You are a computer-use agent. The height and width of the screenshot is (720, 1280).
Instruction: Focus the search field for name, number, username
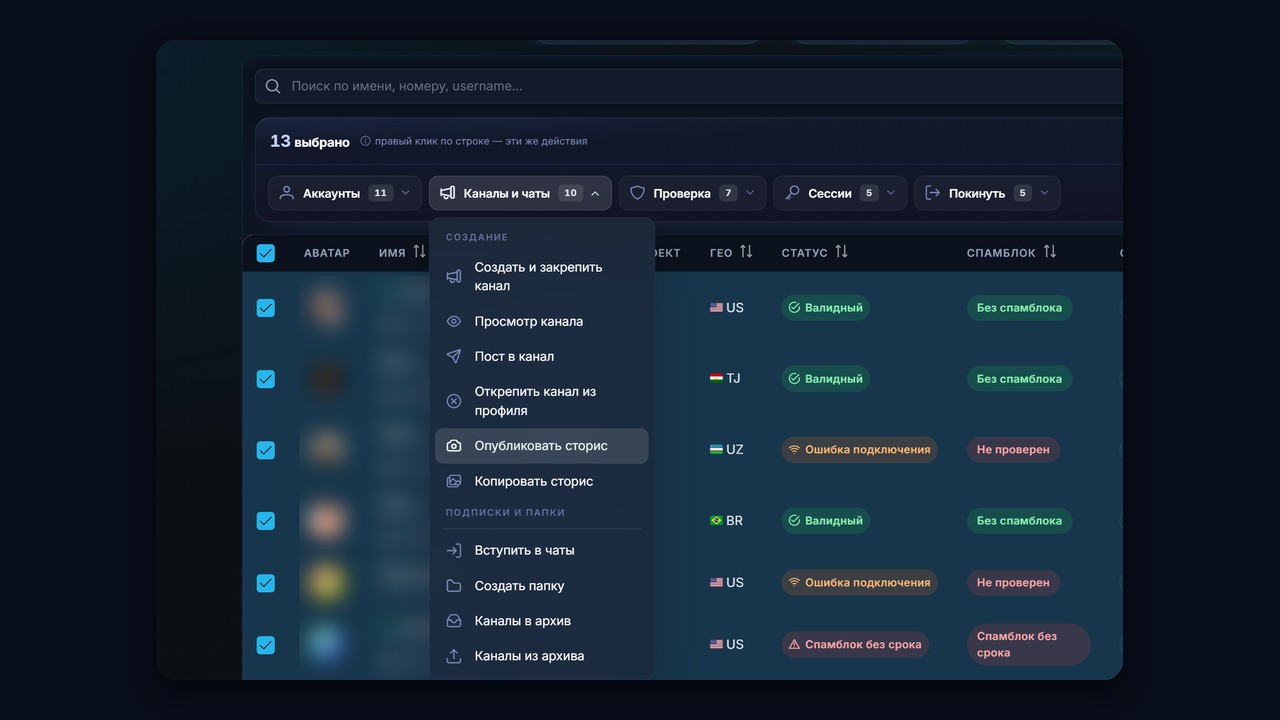point(690,86)
